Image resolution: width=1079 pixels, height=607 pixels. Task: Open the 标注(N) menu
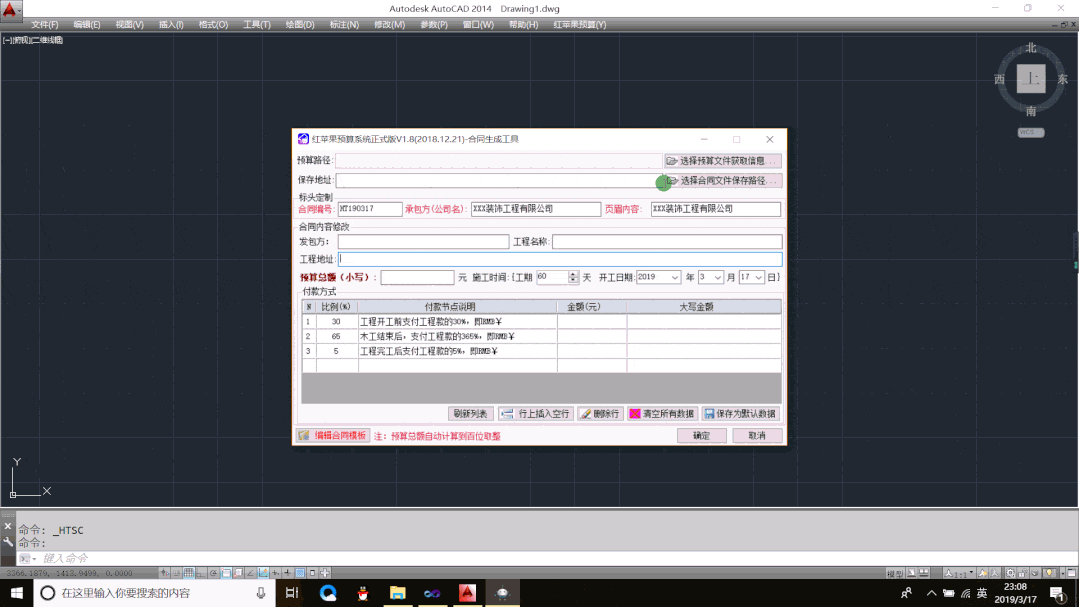pos(344,25)
